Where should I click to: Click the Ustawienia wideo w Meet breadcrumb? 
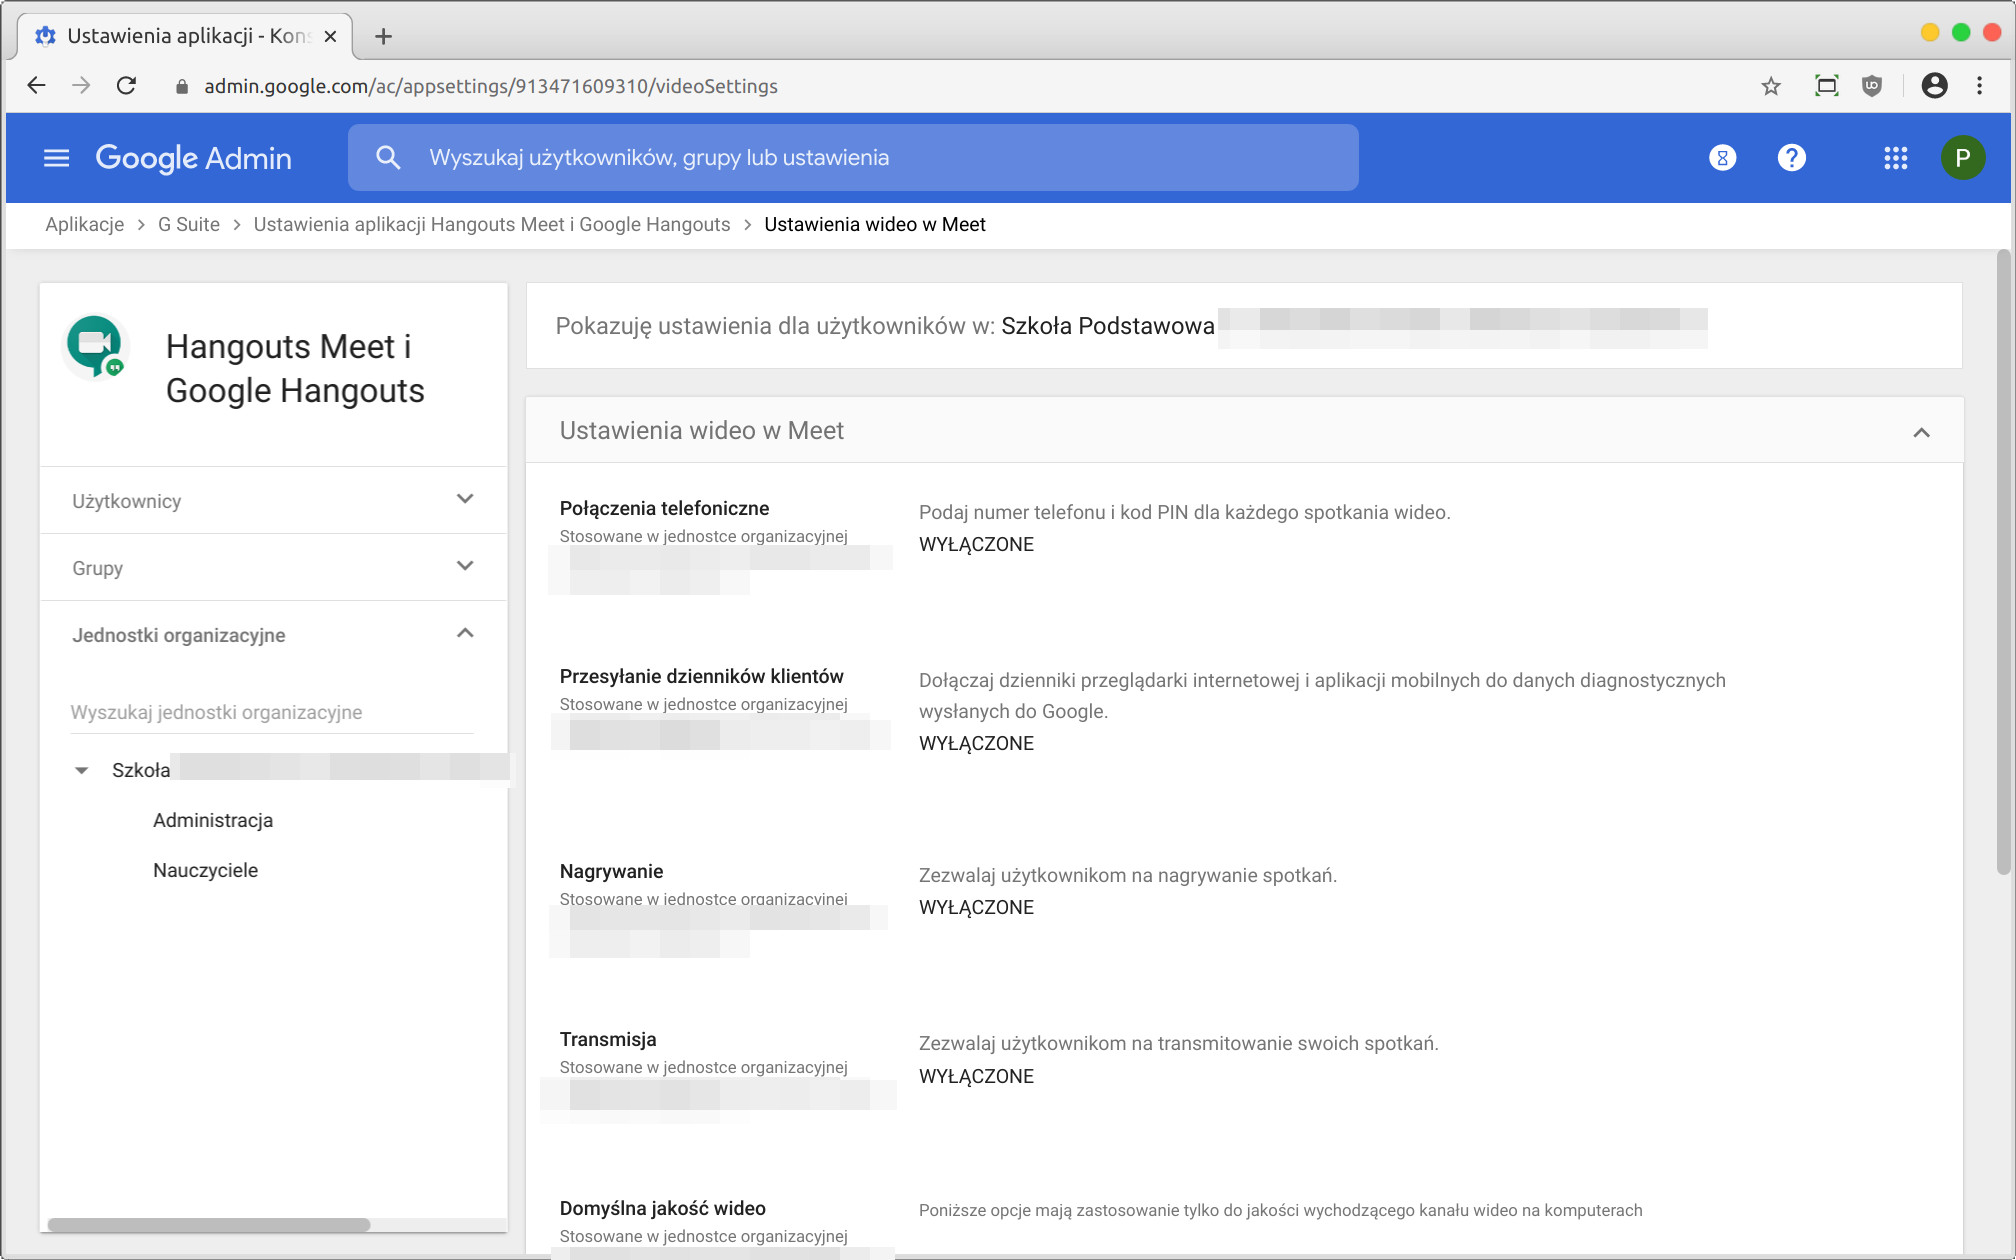pyautogui.click(x=875, y=225)
